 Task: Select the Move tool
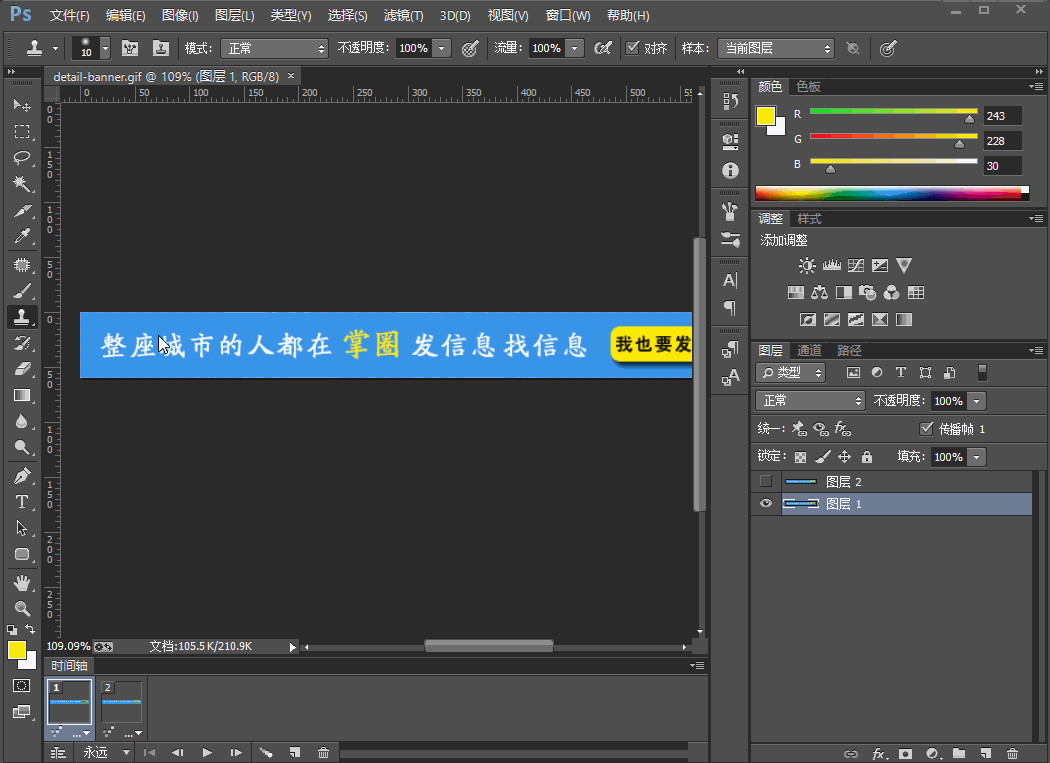tap(22, 105)
